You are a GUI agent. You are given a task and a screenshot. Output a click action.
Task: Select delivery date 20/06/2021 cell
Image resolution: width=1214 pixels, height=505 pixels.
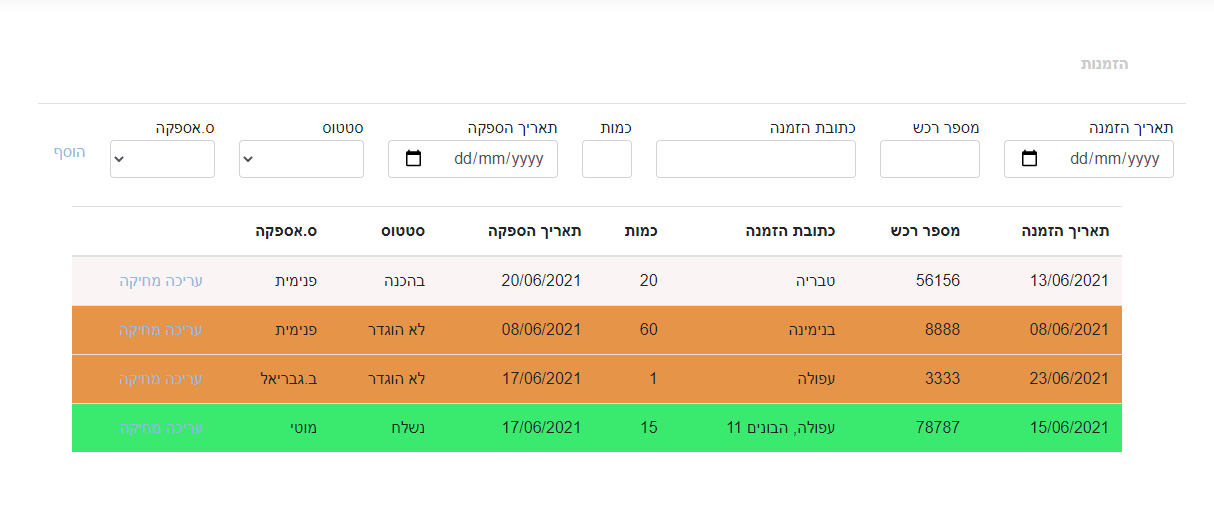click(x=541, y=281)
